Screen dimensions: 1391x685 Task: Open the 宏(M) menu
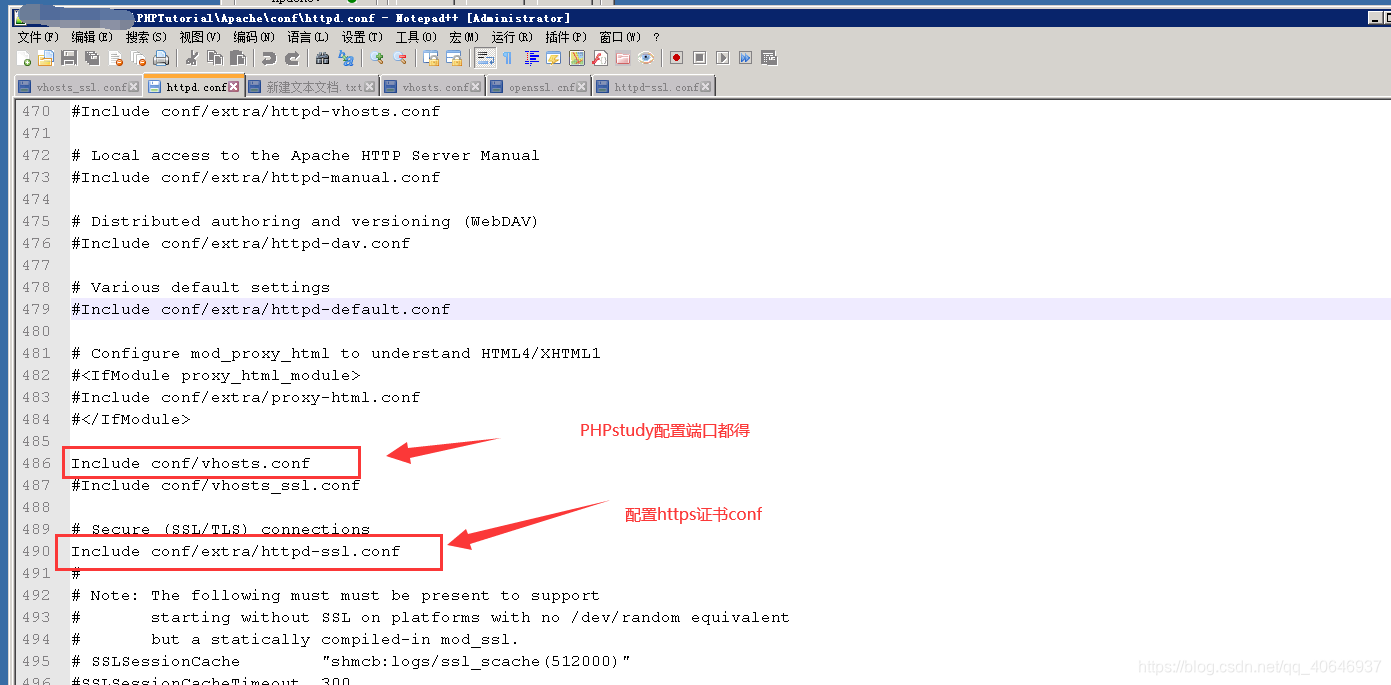click(x=464, y=37)
